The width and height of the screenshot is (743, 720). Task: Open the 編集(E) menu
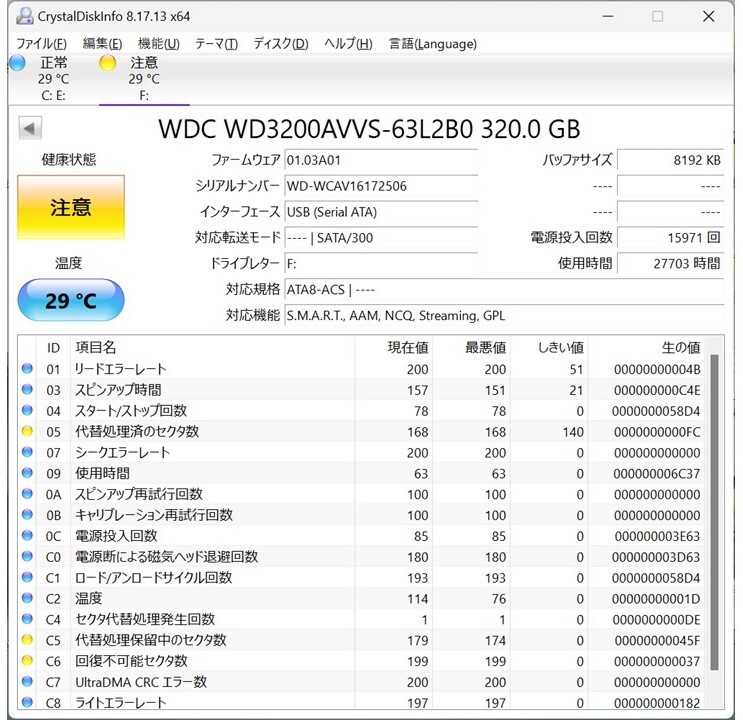click(x=102, y=44)
